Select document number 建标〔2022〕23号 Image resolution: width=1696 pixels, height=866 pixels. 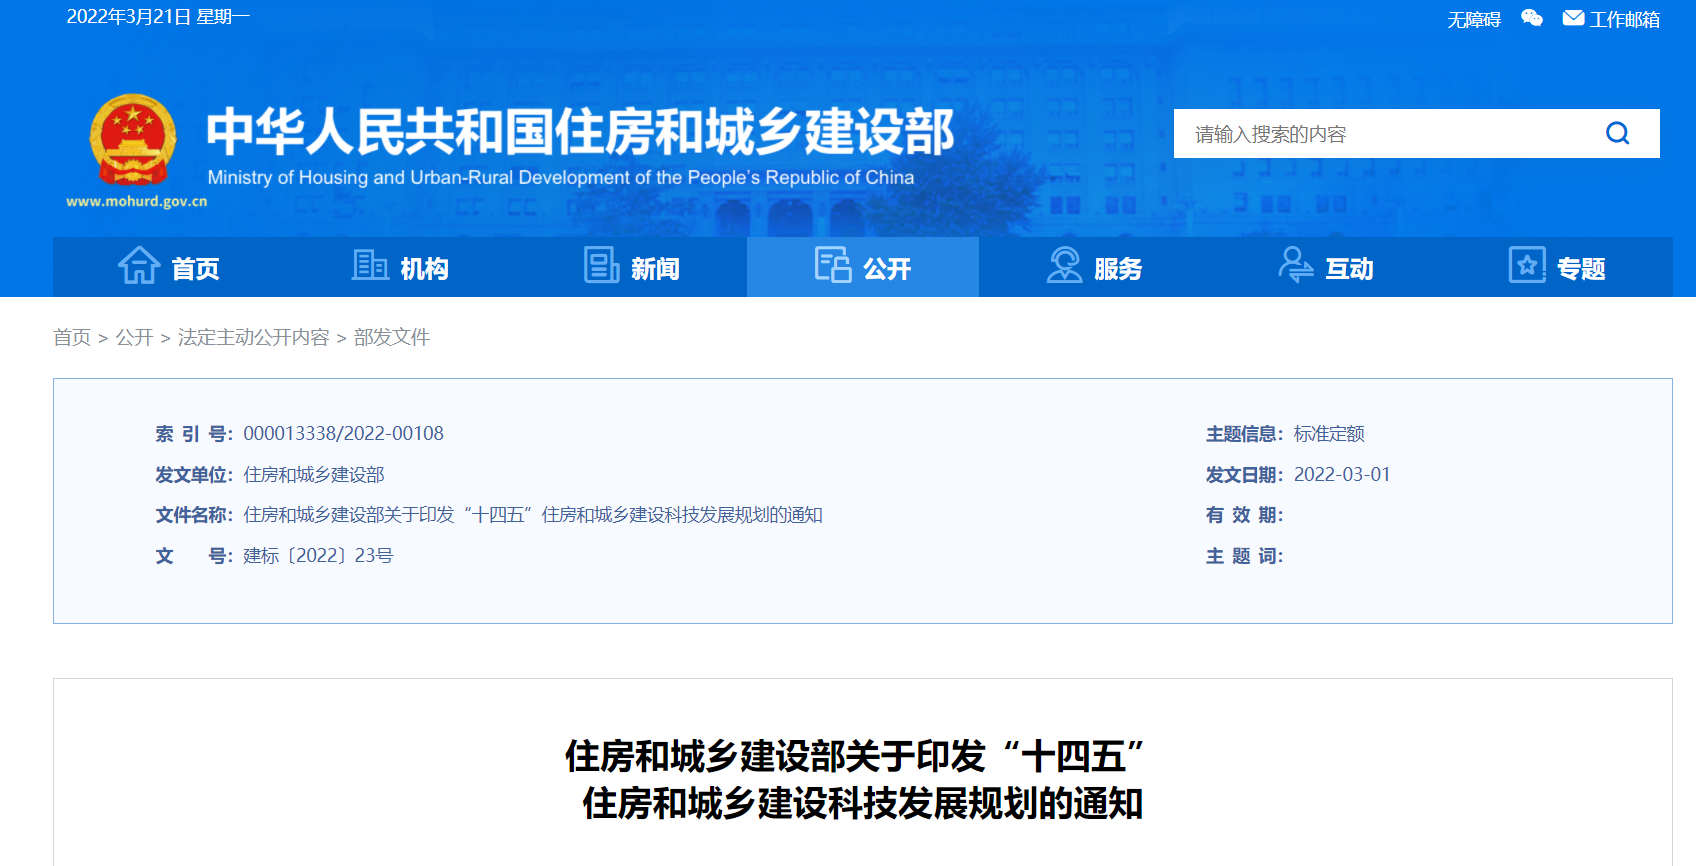pos(318,555)
